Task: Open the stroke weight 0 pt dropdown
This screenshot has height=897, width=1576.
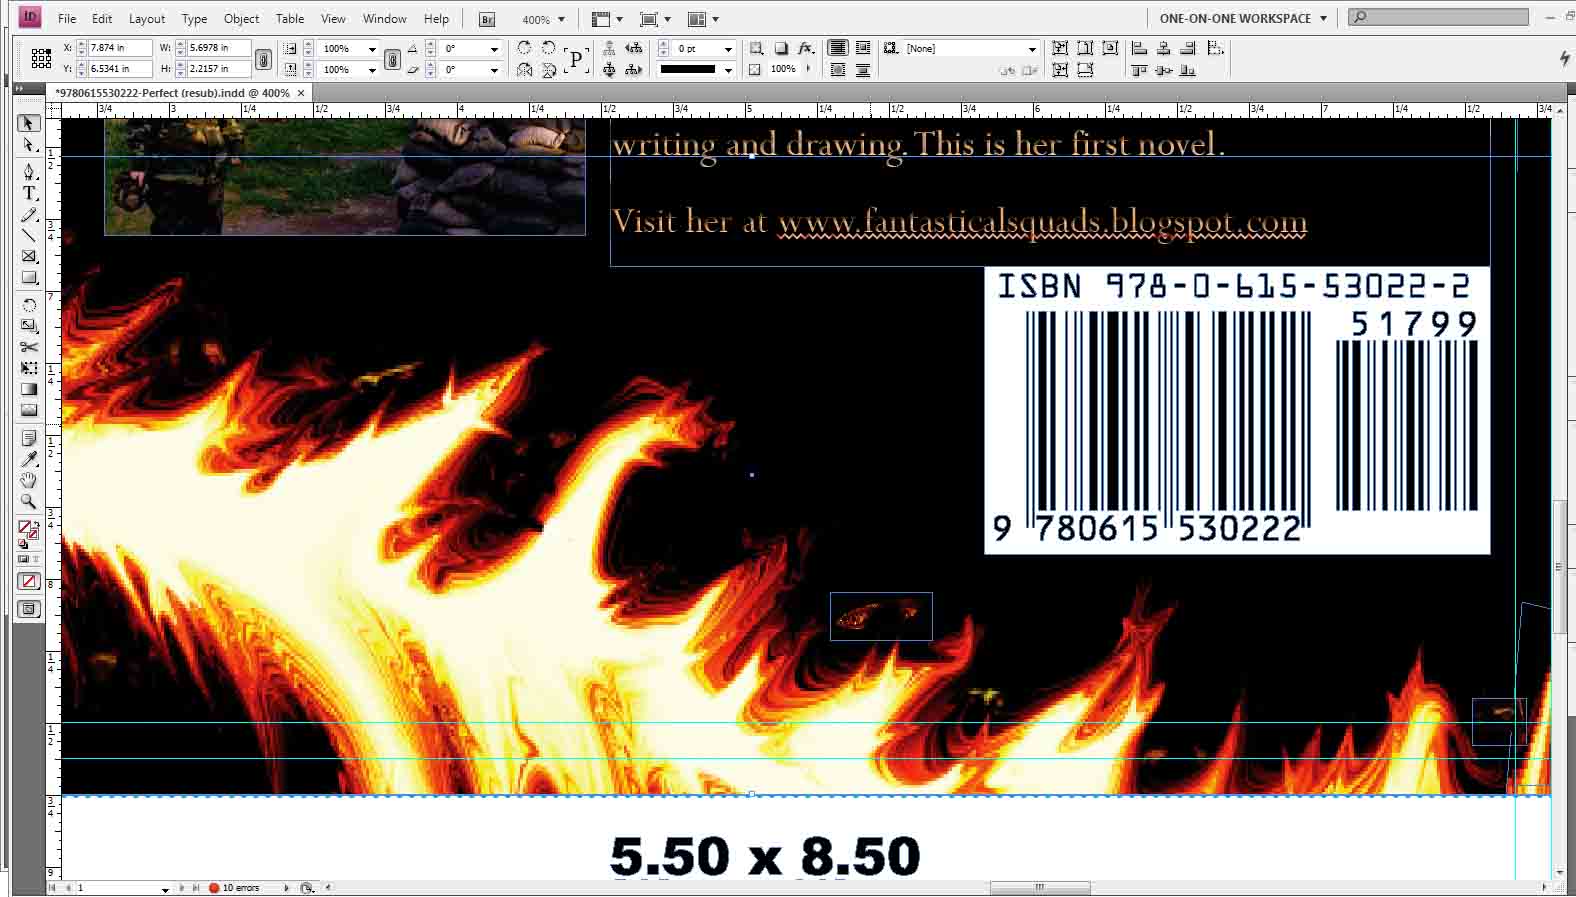Action: [728, 48]
